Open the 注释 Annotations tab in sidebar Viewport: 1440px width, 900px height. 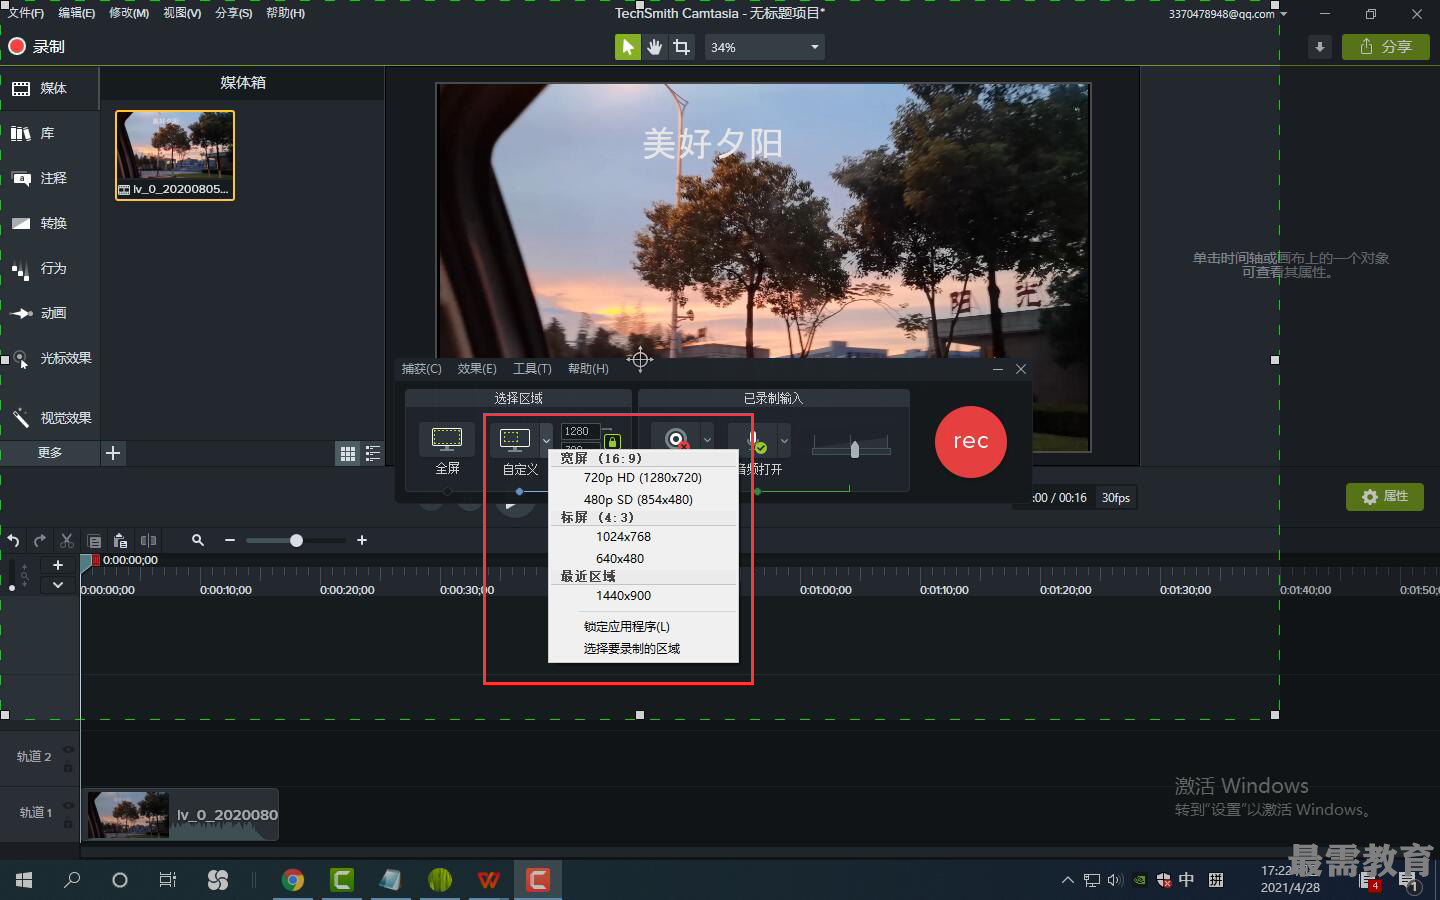[x=50, y=178]
